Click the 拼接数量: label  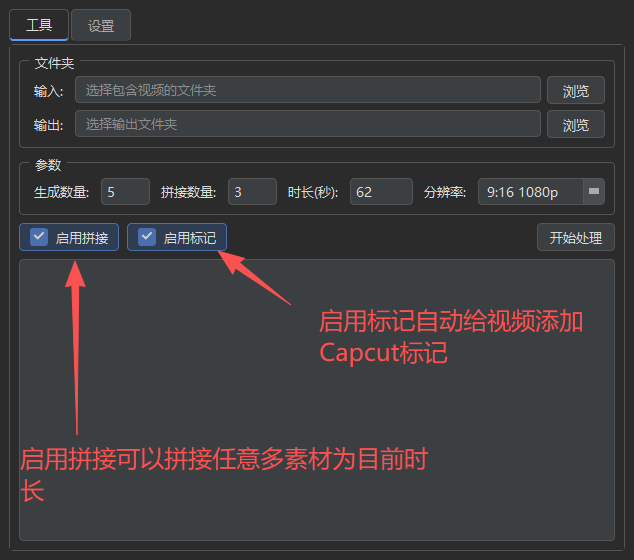188,192
